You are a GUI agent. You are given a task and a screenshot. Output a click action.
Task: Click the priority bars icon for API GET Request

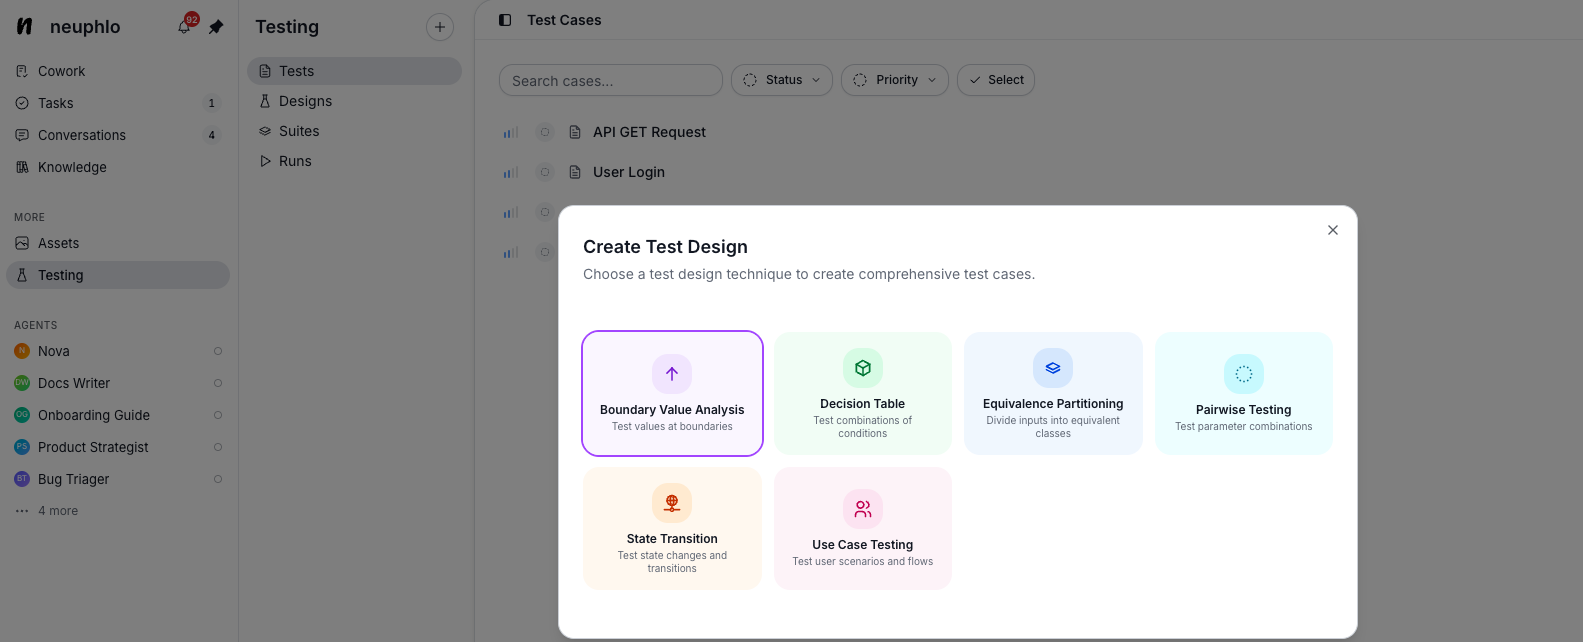pos(511,132)
